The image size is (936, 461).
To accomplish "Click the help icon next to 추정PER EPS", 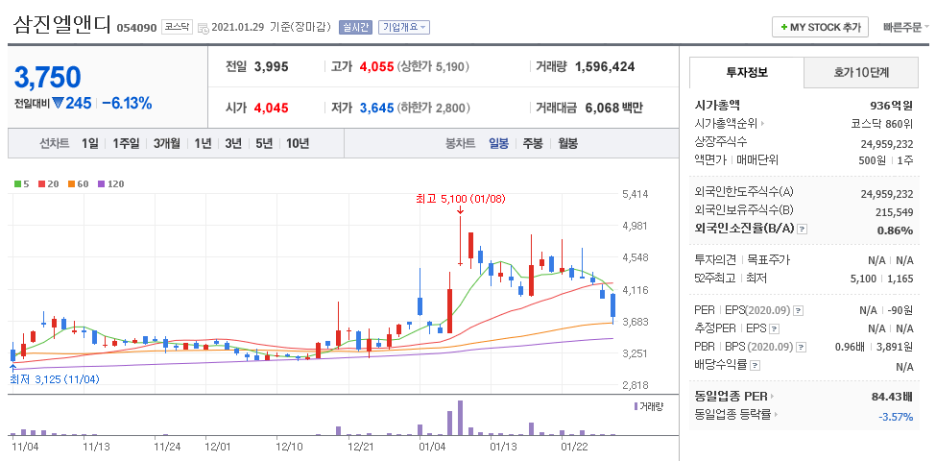I will [x=774, y=328].
